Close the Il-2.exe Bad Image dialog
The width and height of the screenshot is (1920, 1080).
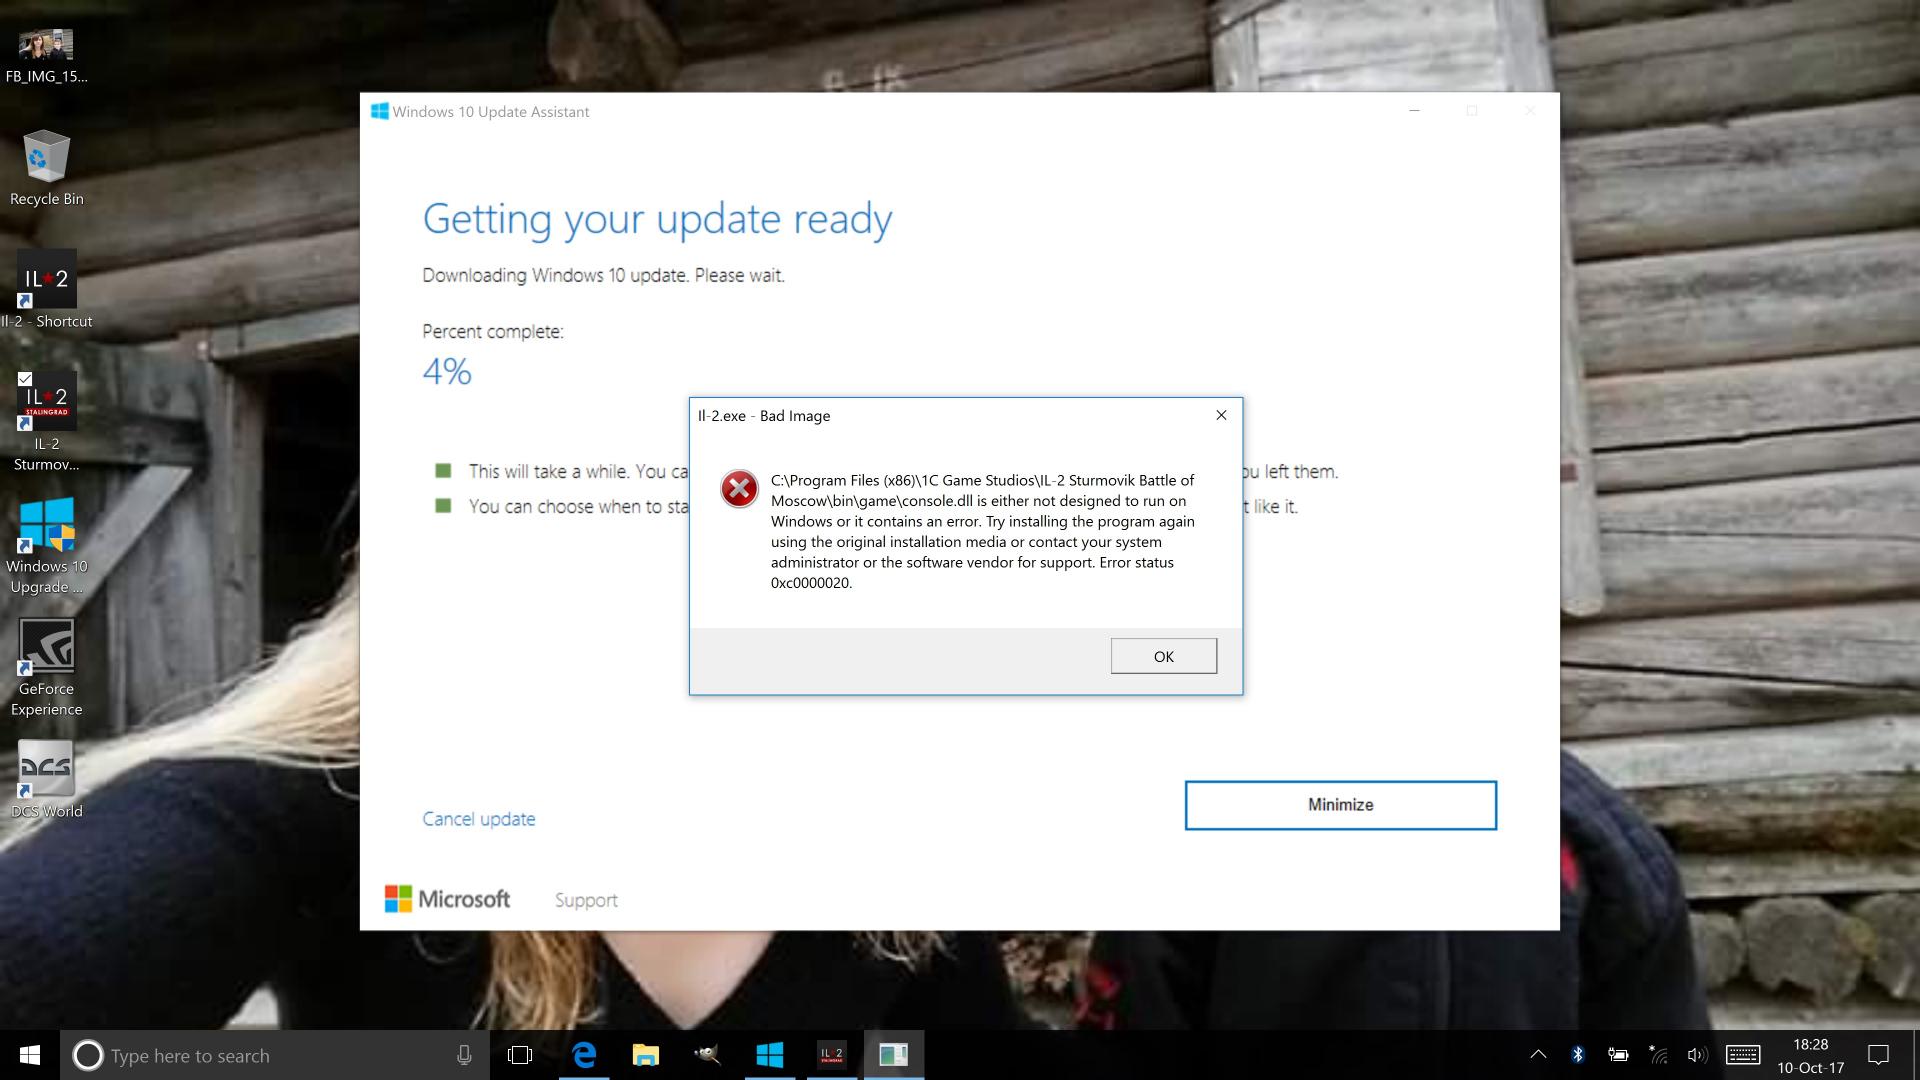[1221, 415]
